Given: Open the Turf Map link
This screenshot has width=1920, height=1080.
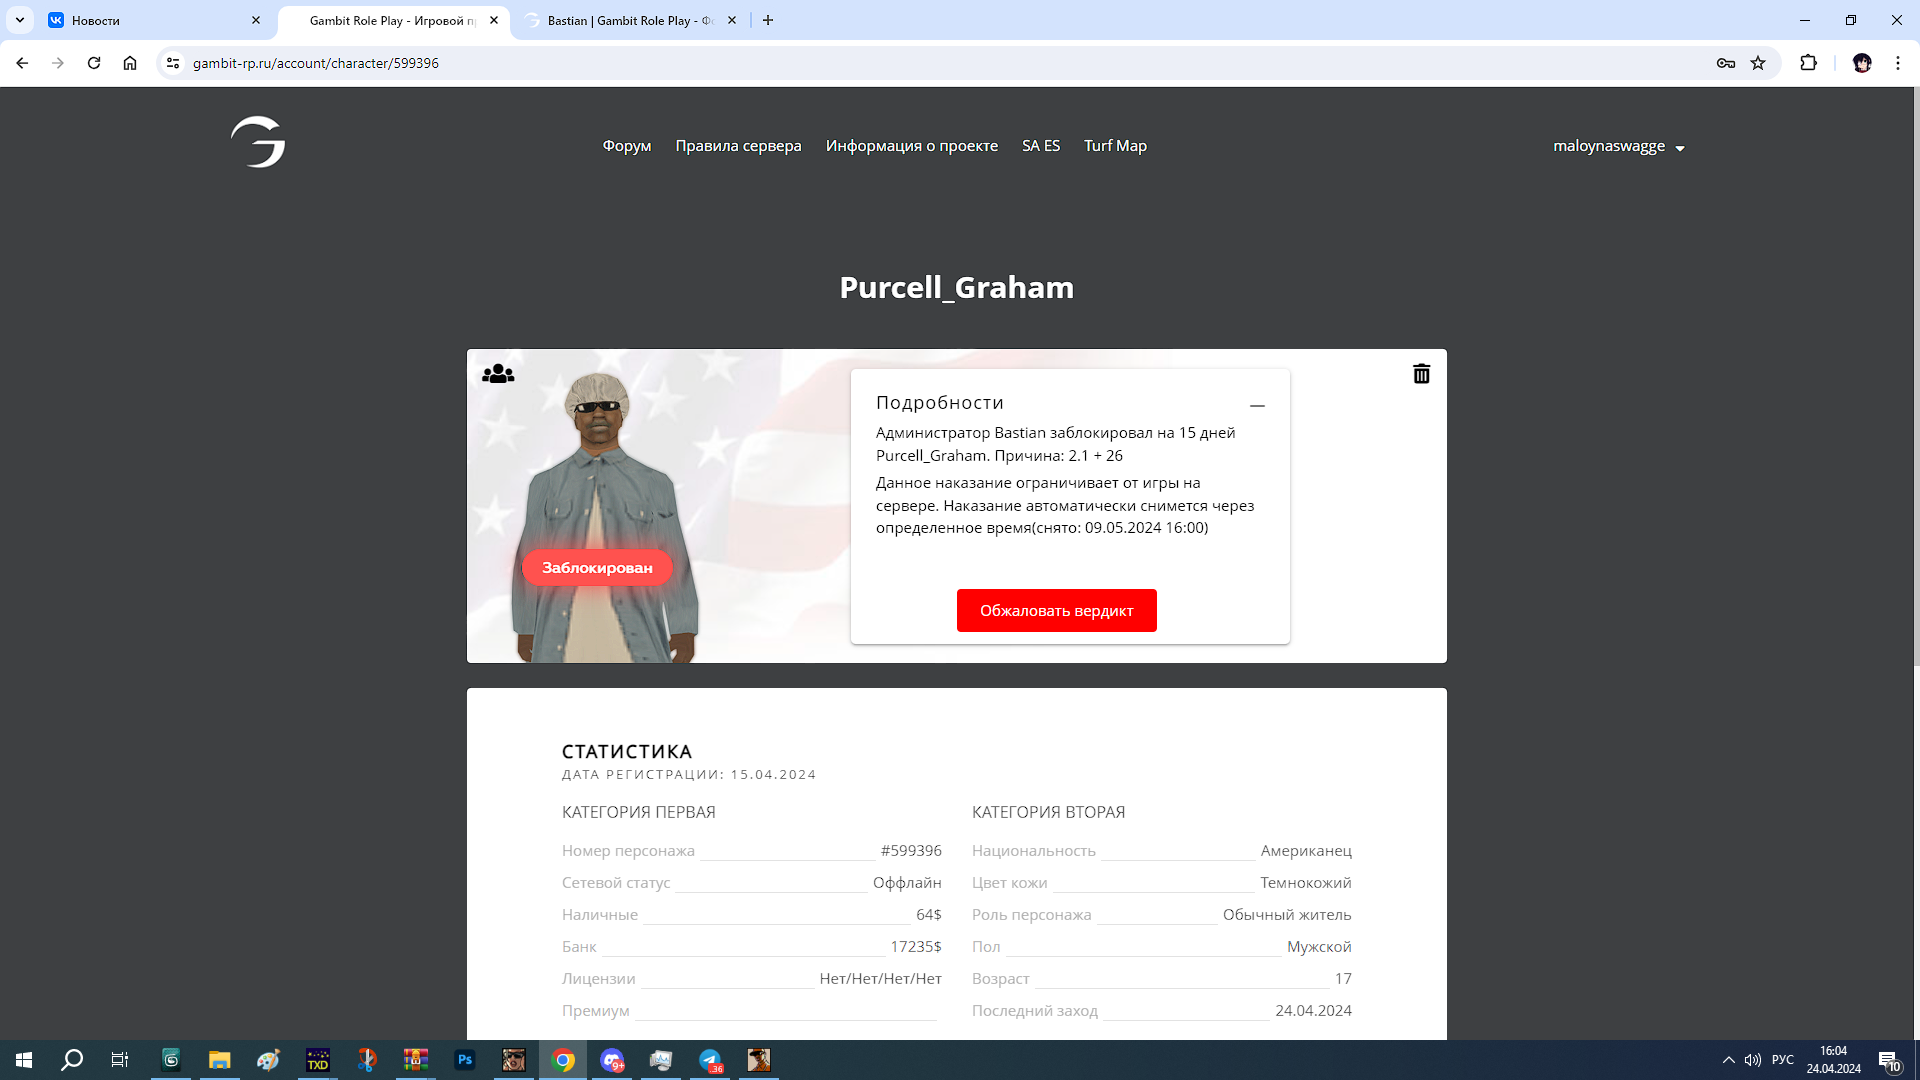Looking at the screenshot, I should pos(1115,146).
